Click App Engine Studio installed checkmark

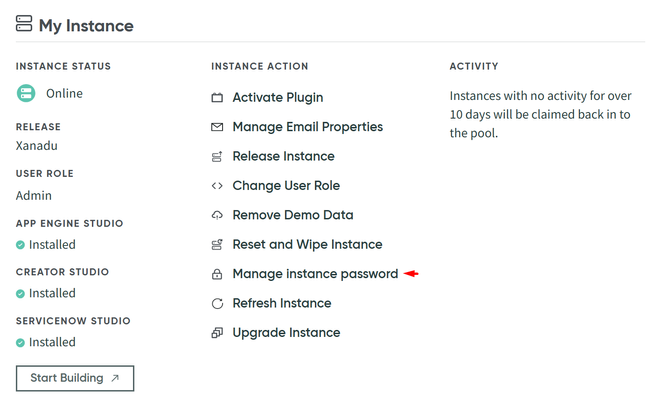[x=20, y=245]
